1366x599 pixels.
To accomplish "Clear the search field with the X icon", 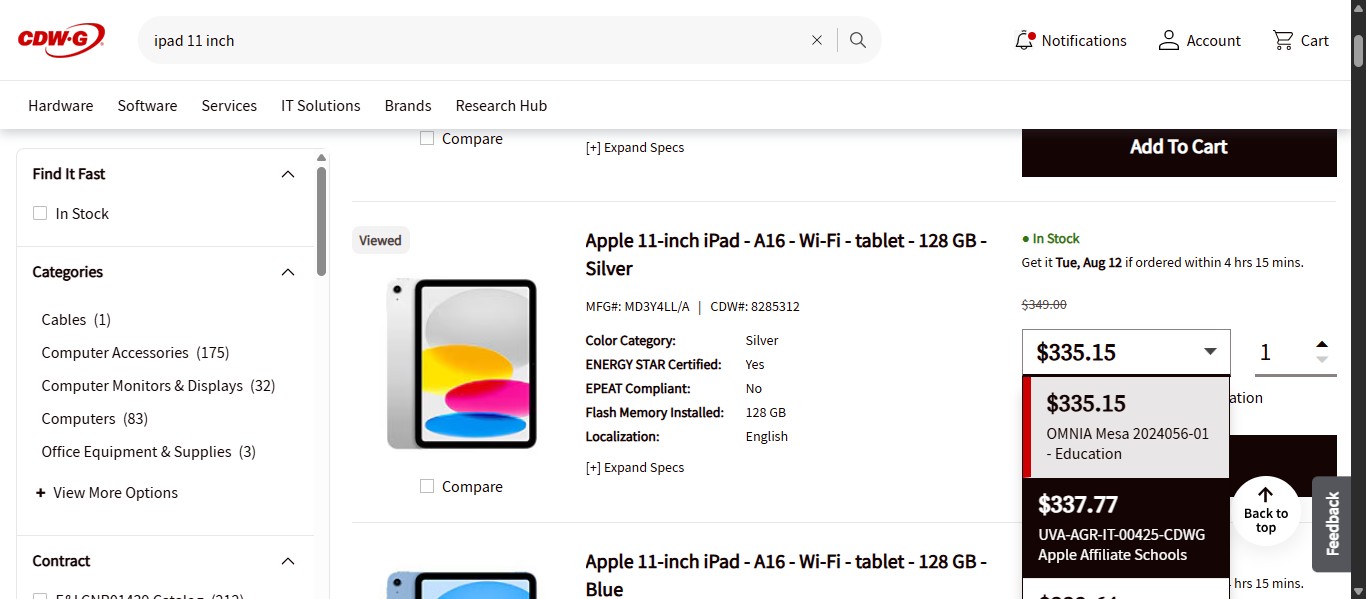I will [x=816, y=39].
